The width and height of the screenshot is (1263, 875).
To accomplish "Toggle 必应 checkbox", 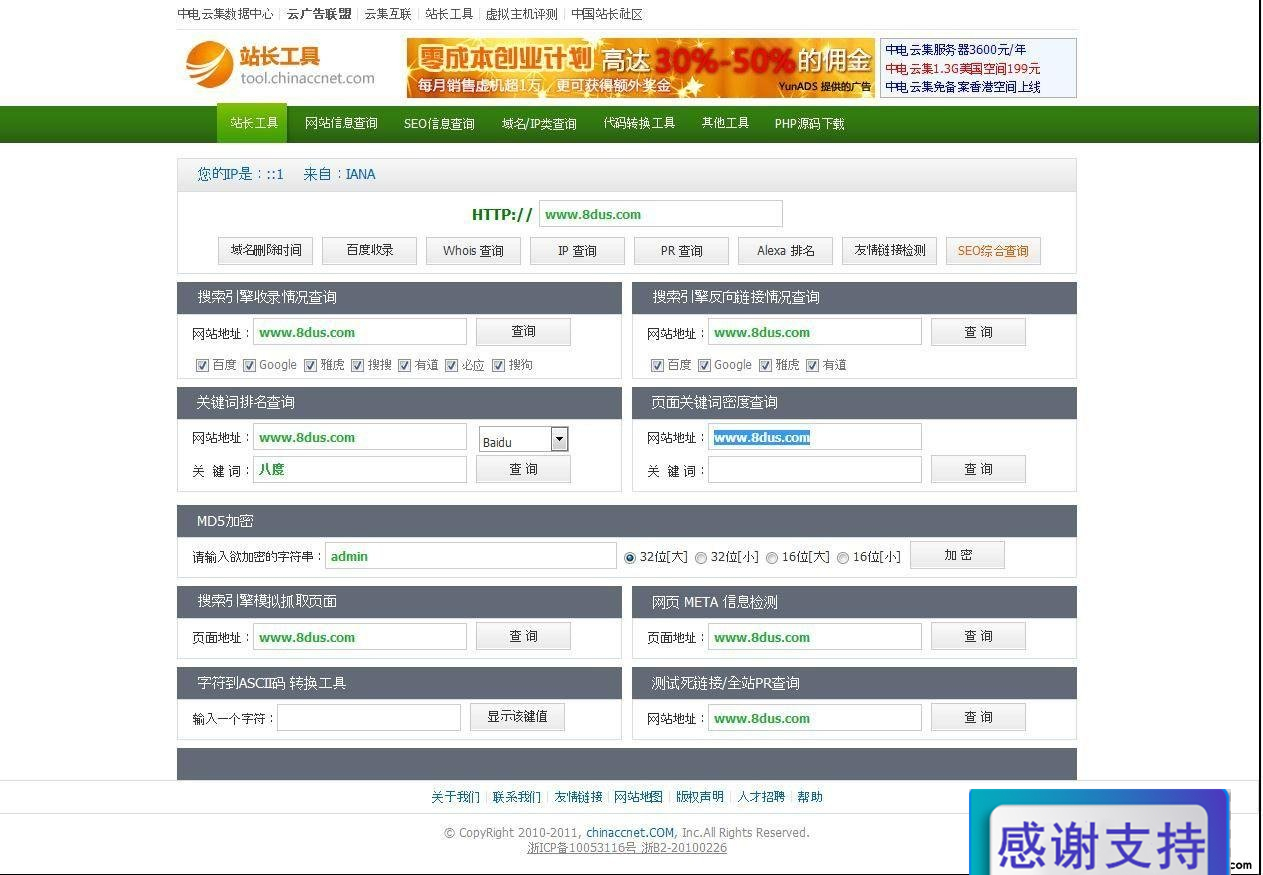I will (451, 365).
